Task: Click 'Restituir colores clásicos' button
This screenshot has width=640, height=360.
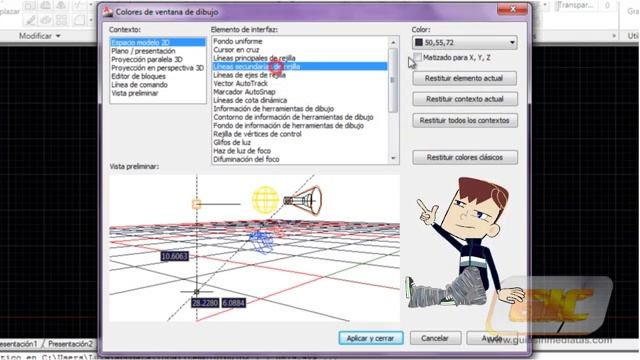Action: point(465,157)
